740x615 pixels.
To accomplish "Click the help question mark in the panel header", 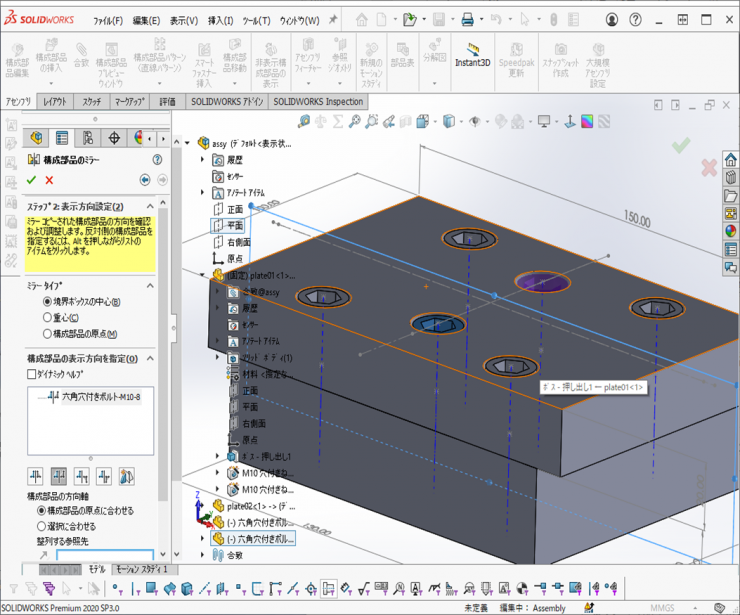I will [x=157, y=159].
